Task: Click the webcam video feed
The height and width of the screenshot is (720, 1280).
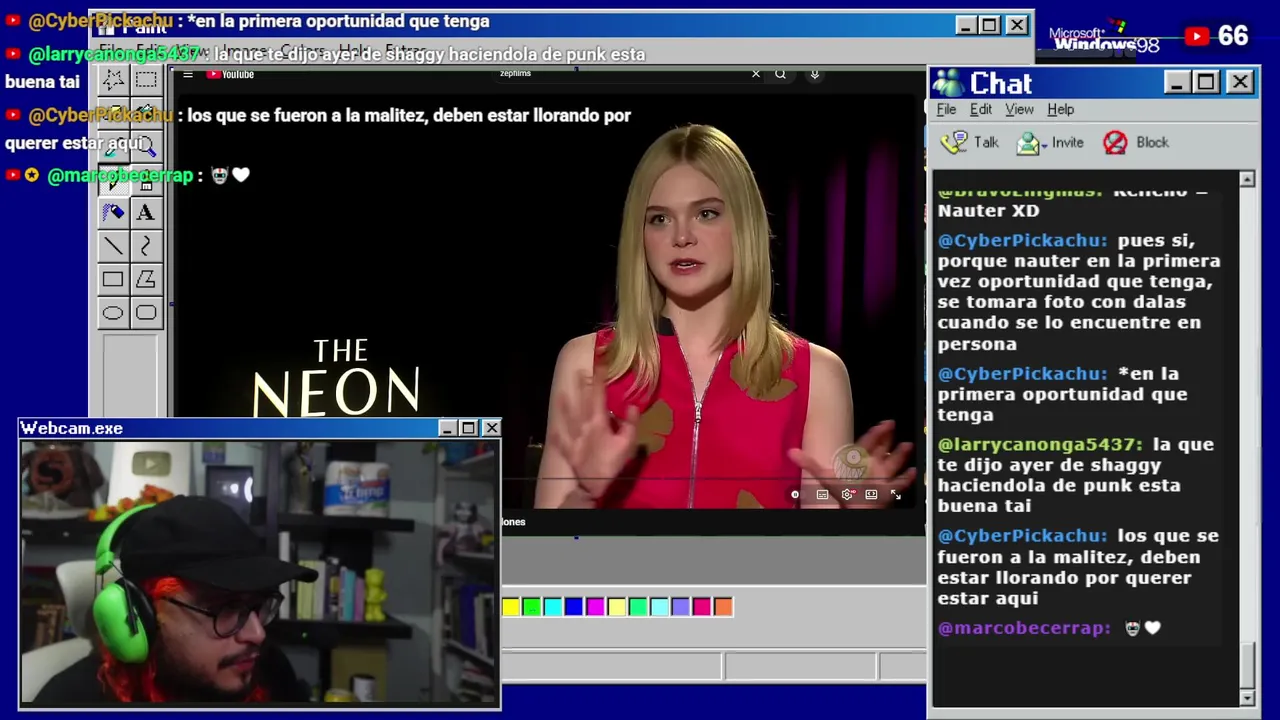Action: (x=260, y=573)
